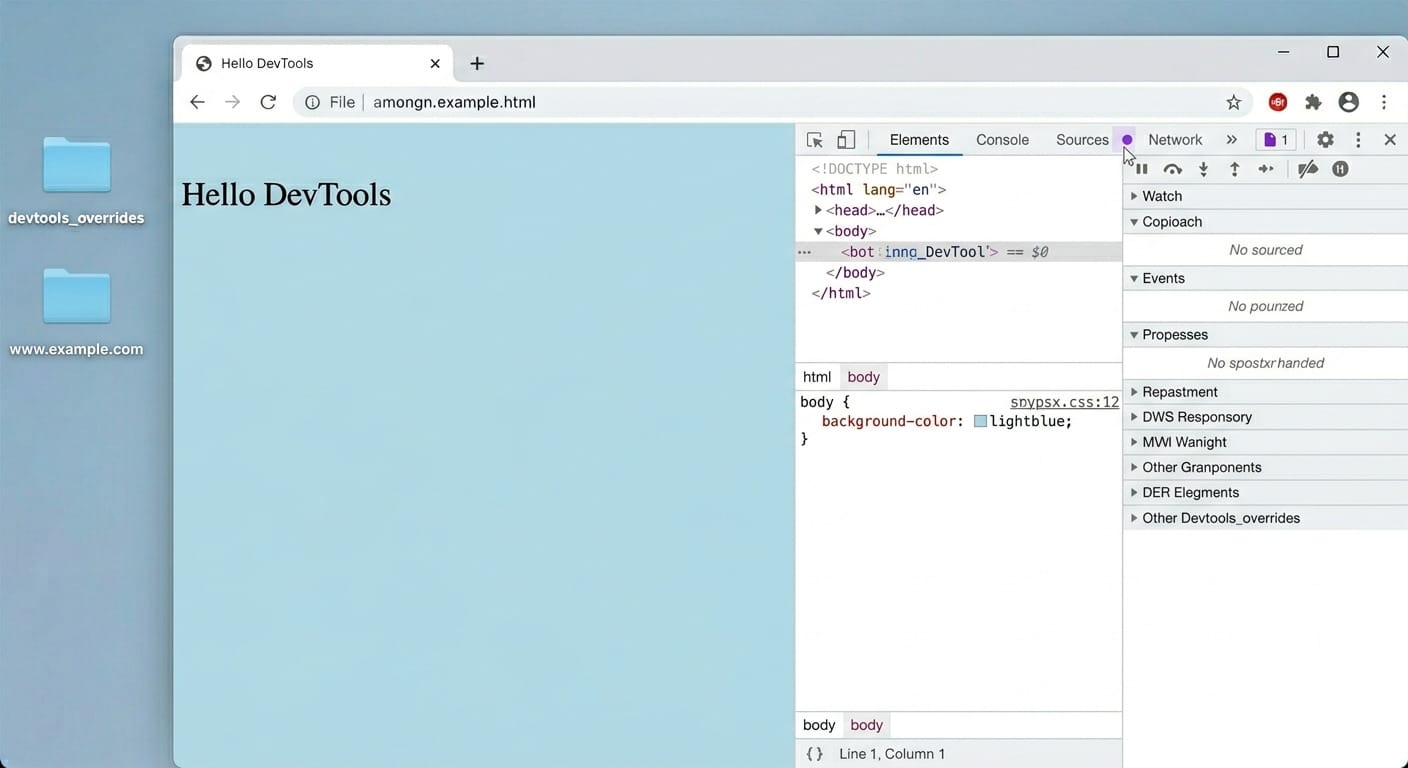Click the purple issues counter badge
This screenshot has height=768, width=1408.
tap(1276, 140)
